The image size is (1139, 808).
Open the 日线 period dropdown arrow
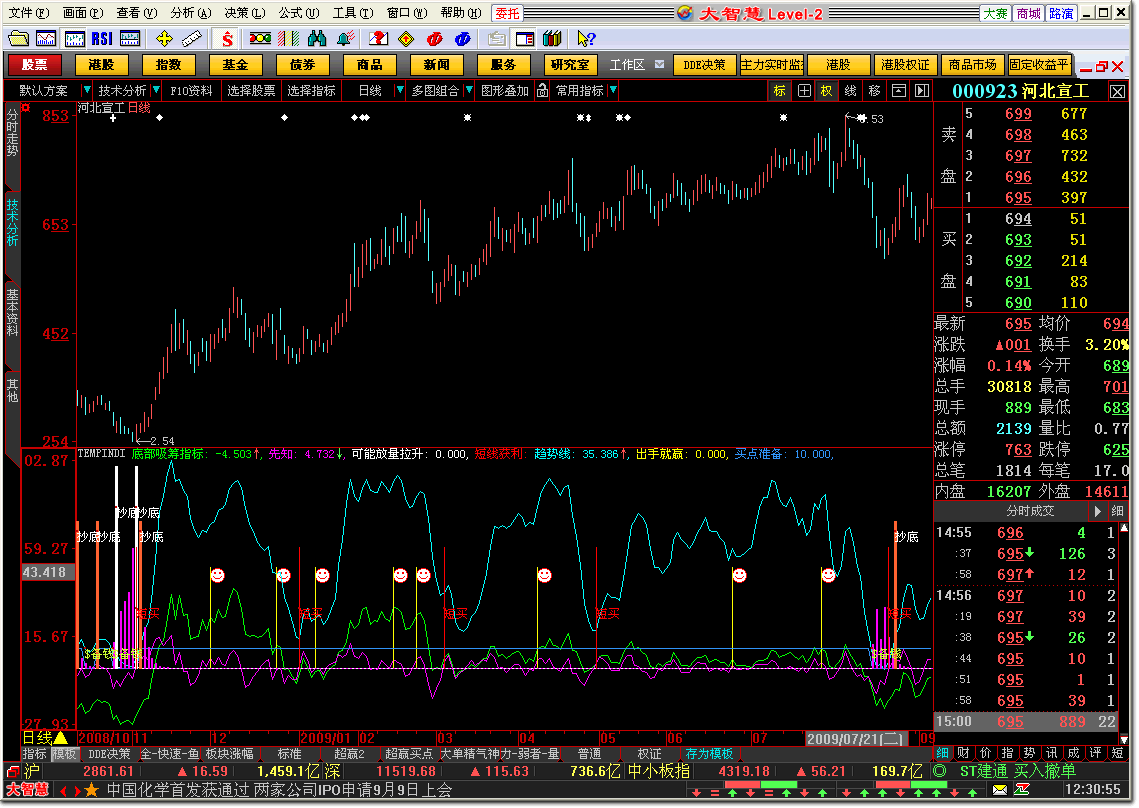tap(400, 90)
